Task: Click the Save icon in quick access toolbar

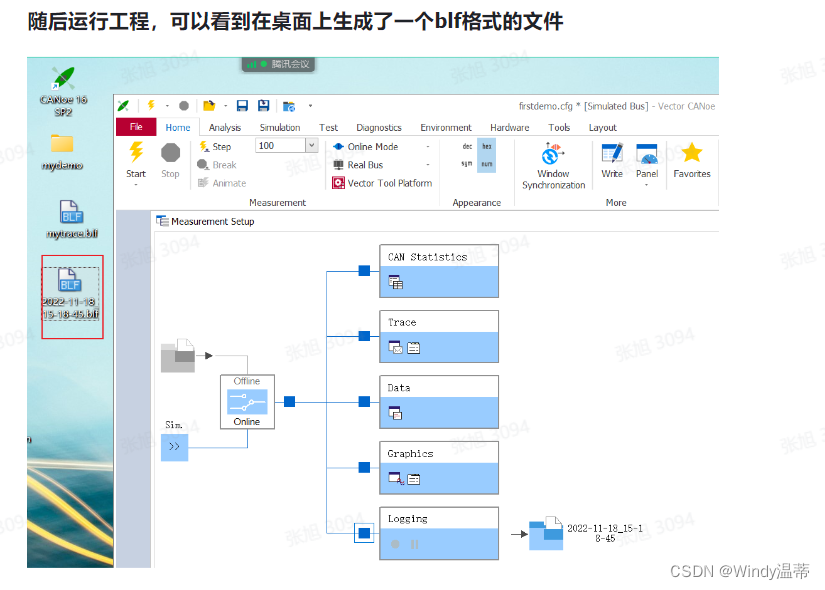Action: click(x=241, y=105)
